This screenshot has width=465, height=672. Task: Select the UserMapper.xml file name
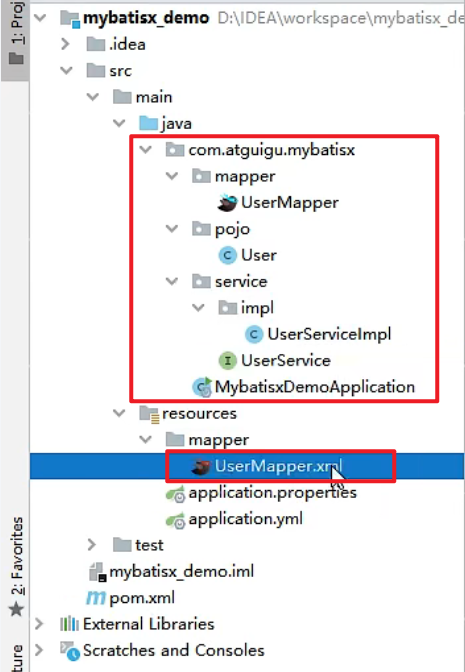point(279,466)
